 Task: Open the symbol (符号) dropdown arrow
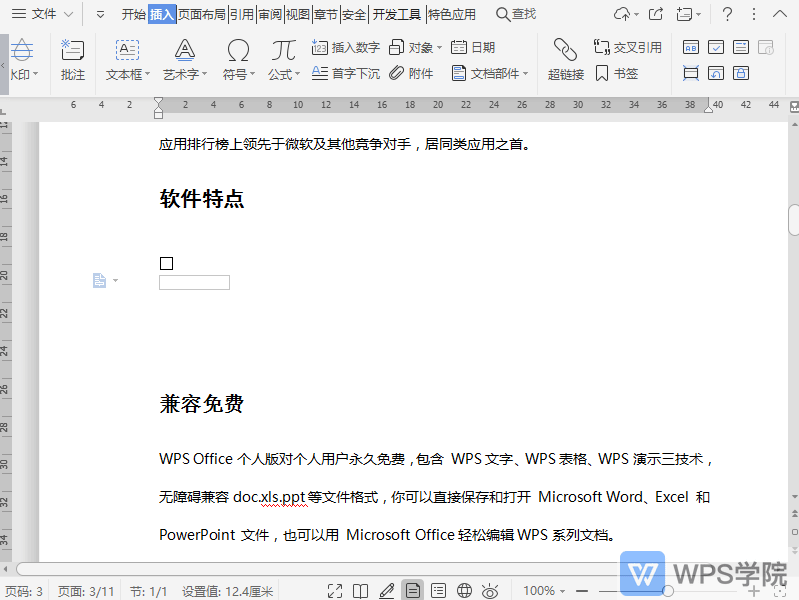tap(252, 75)
